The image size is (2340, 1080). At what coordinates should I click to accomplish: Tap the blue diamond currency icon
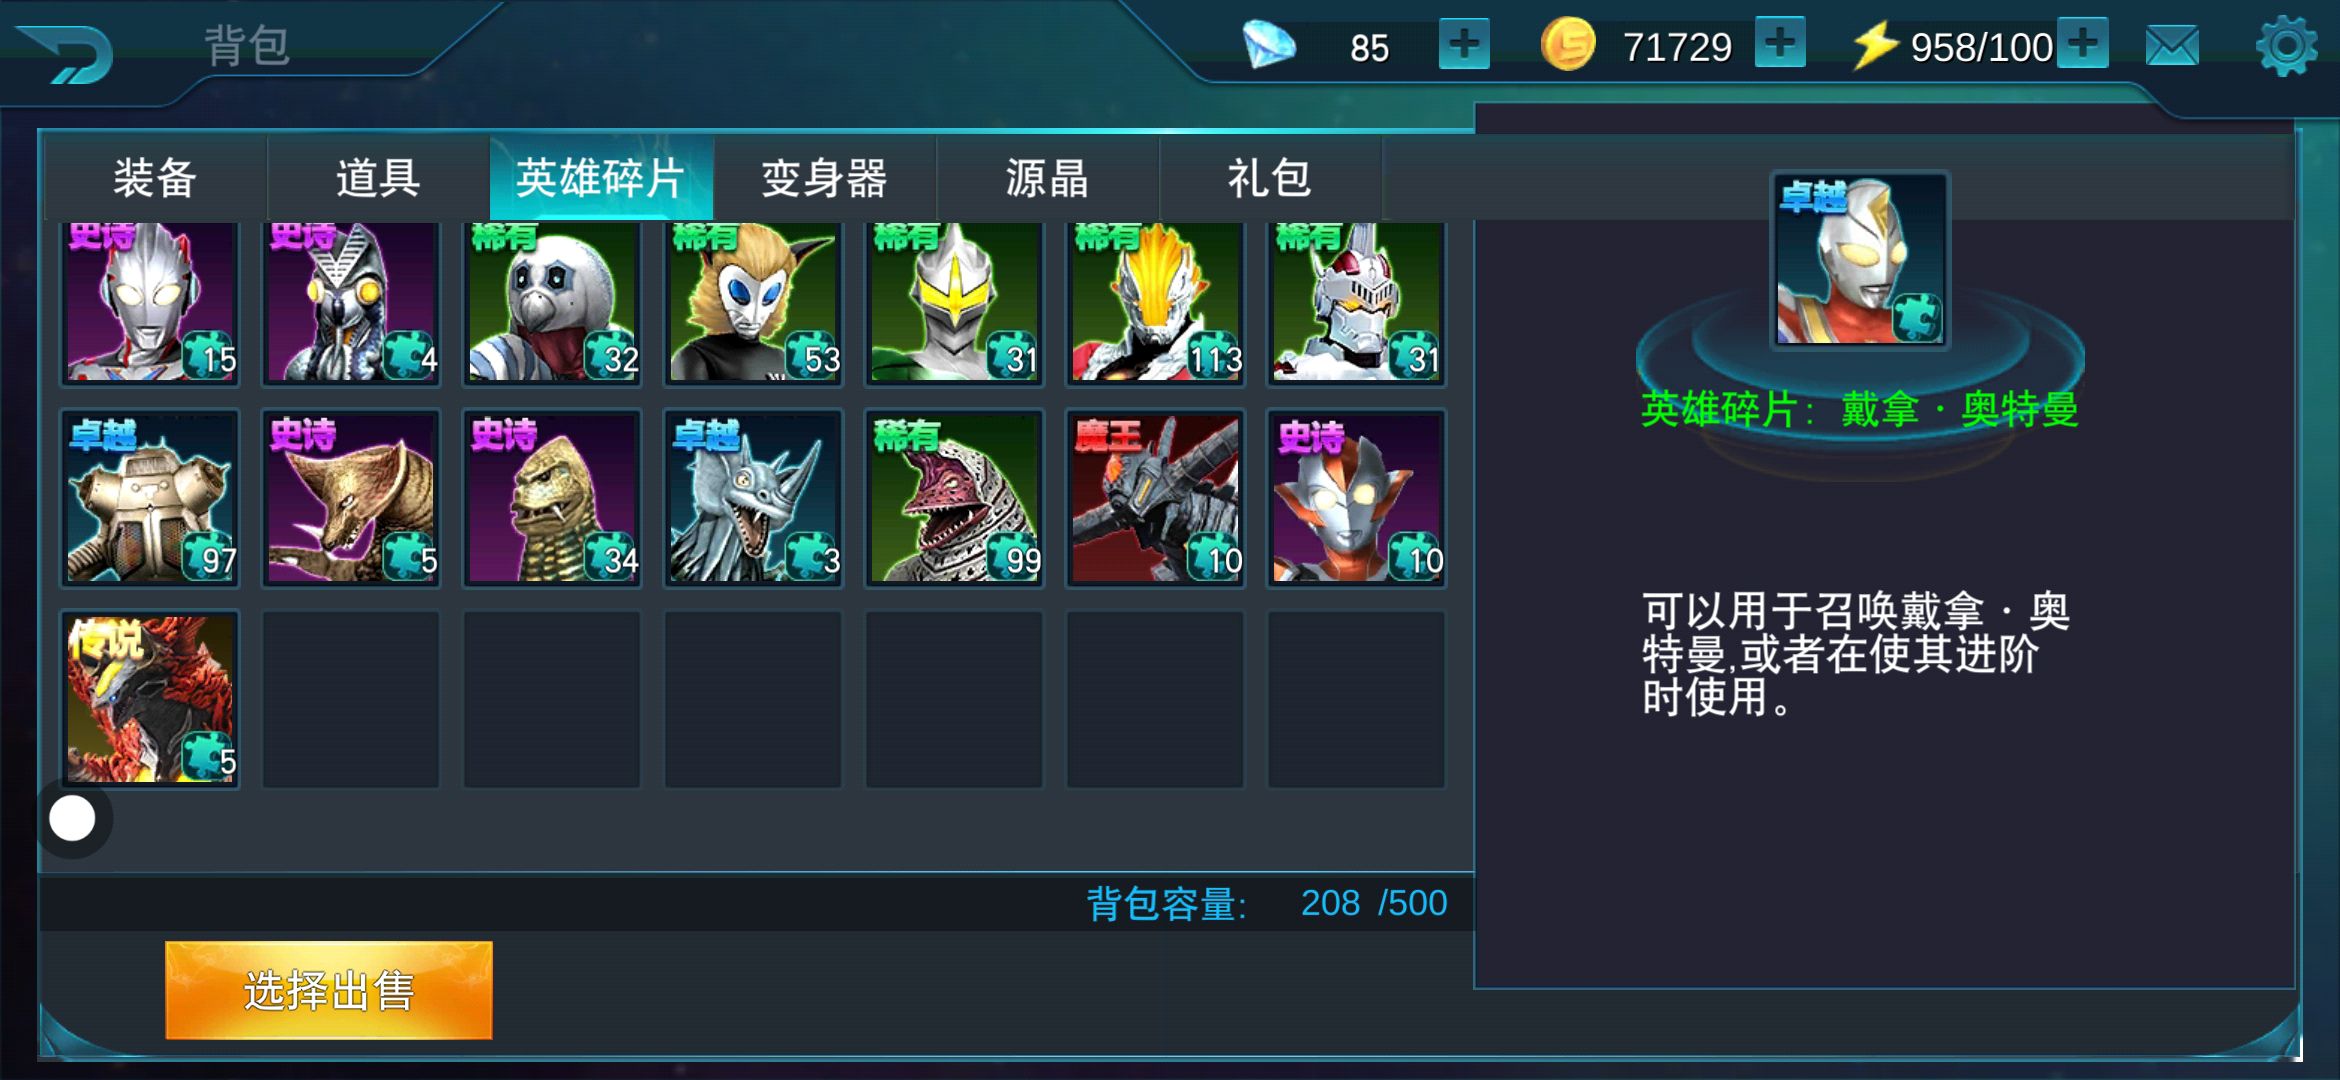click(1269, 45)
